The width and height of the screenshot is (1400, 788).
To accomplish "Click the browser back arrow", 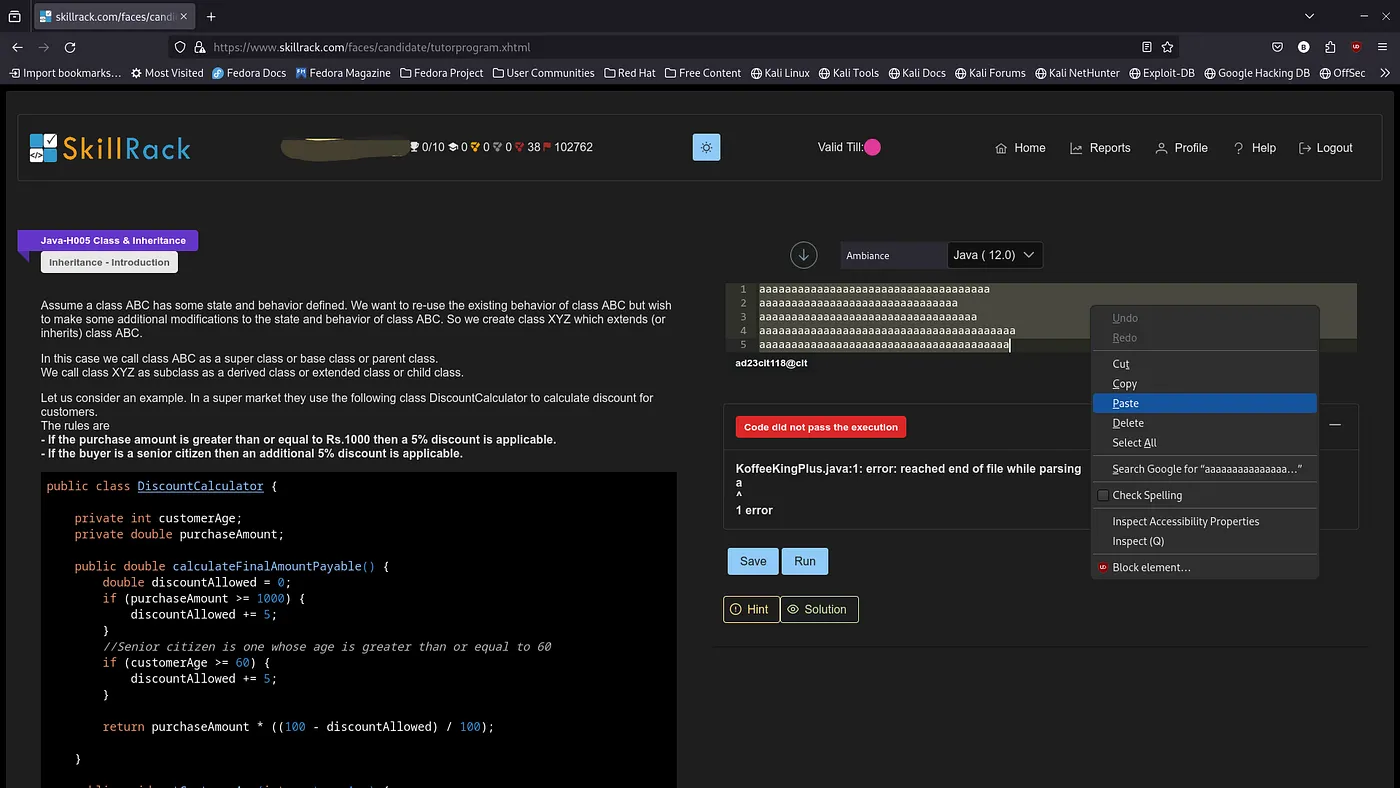I will pyautogui.click(x=17, y=47).
